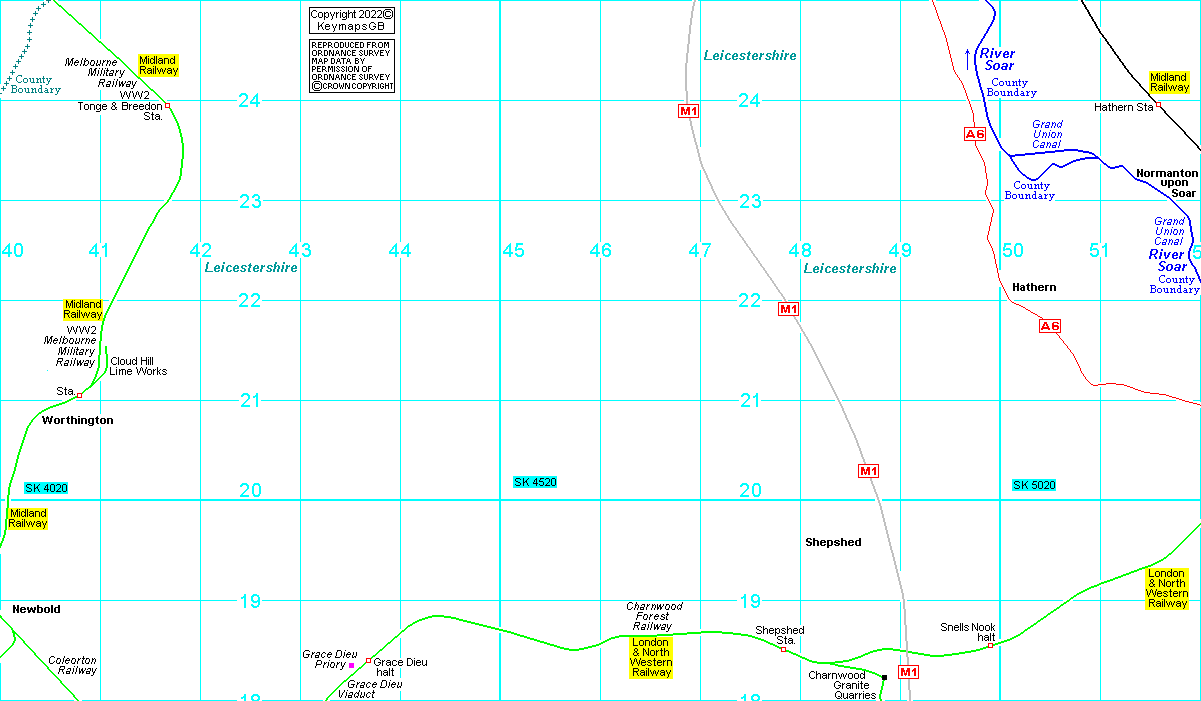Click the Normanton upon Soar place name
This screenshot has height=701, width=1201.
coord(1166,183)
